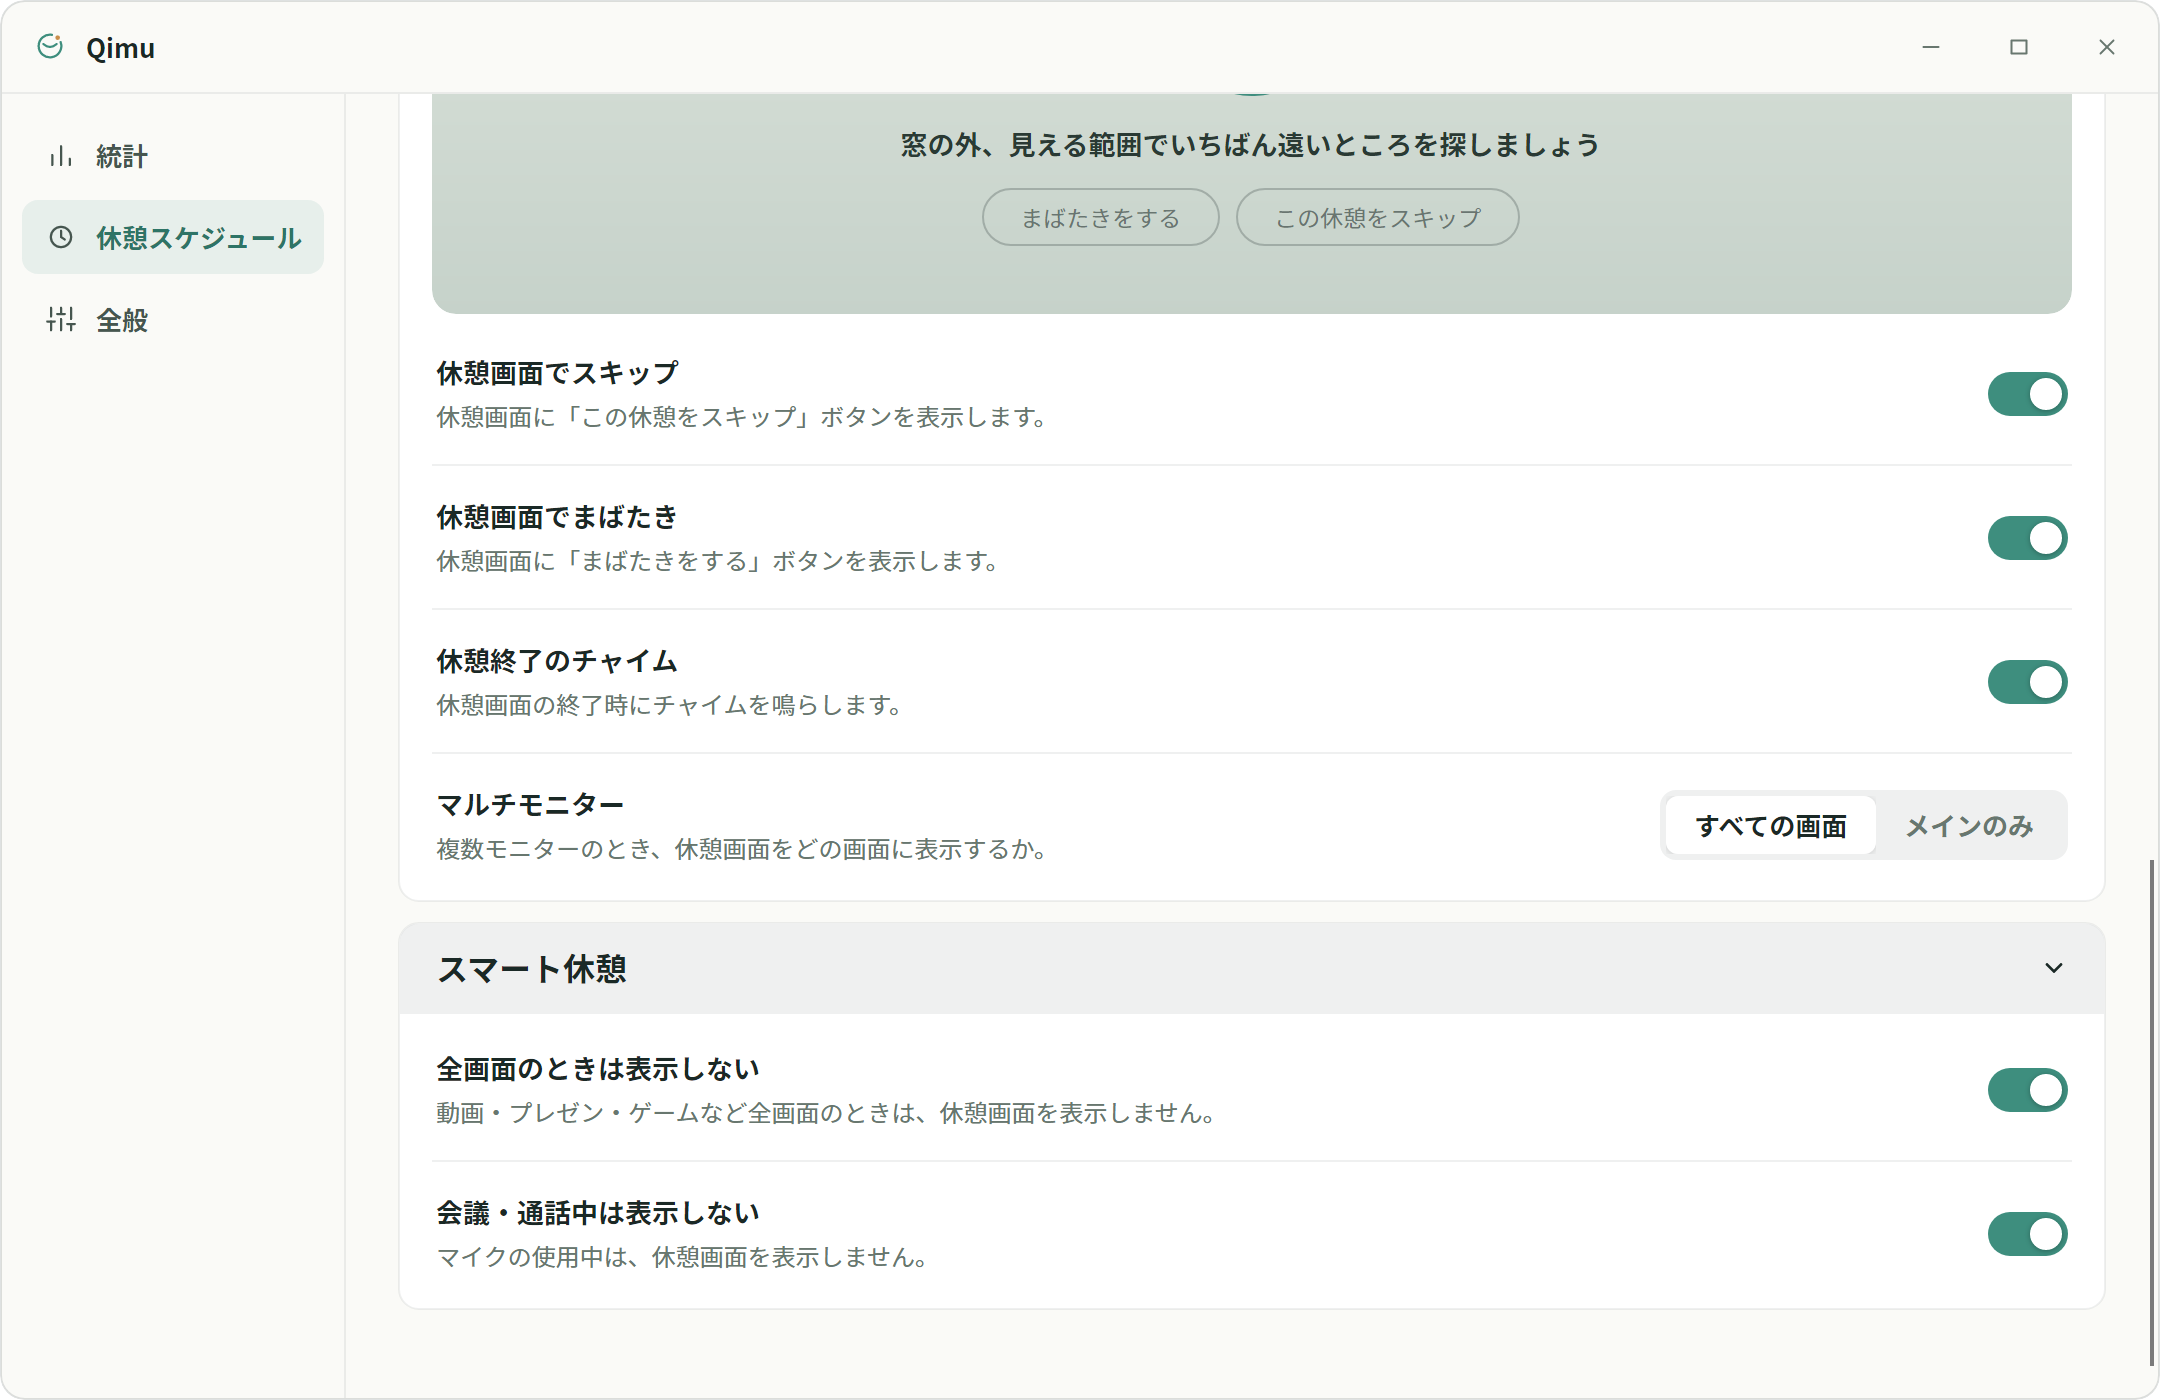The image size is (2160, 1400).
Task: Click the bar chart icon beside 統計
Action: pyautogui.click(x=61, y=156)
